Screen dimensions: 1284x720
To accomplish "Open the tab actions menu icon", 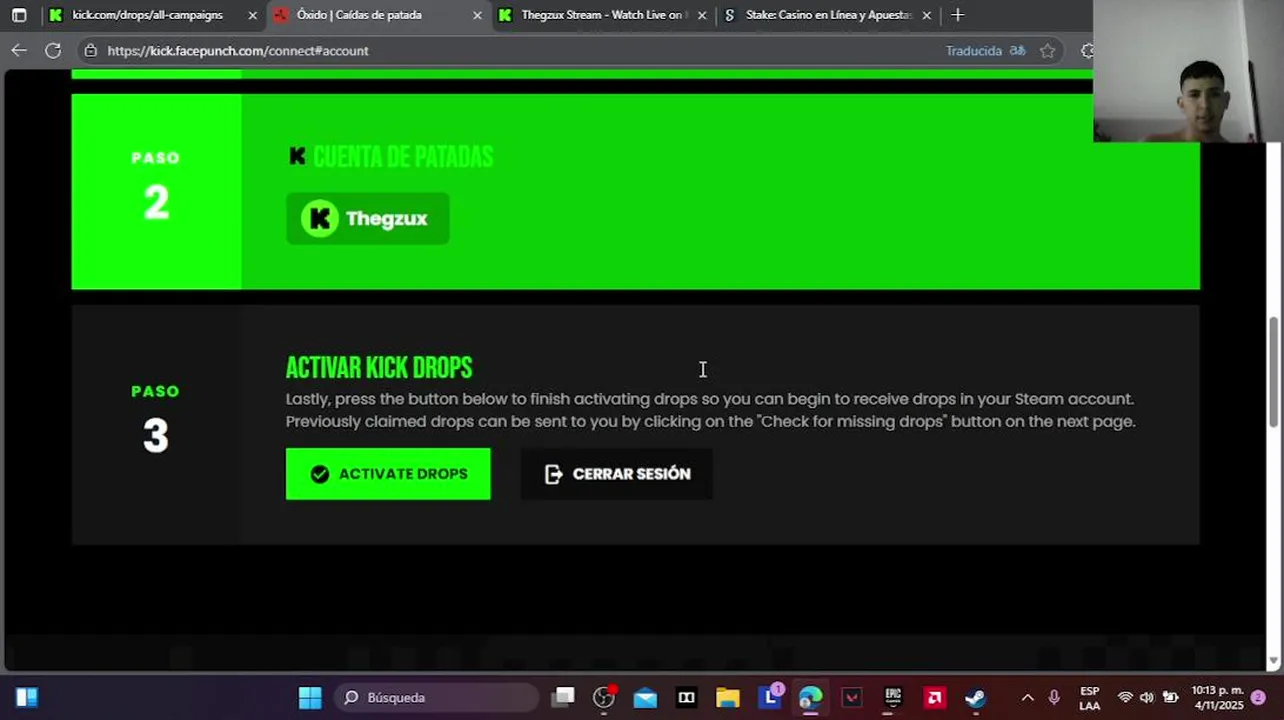I will point(19,15).
